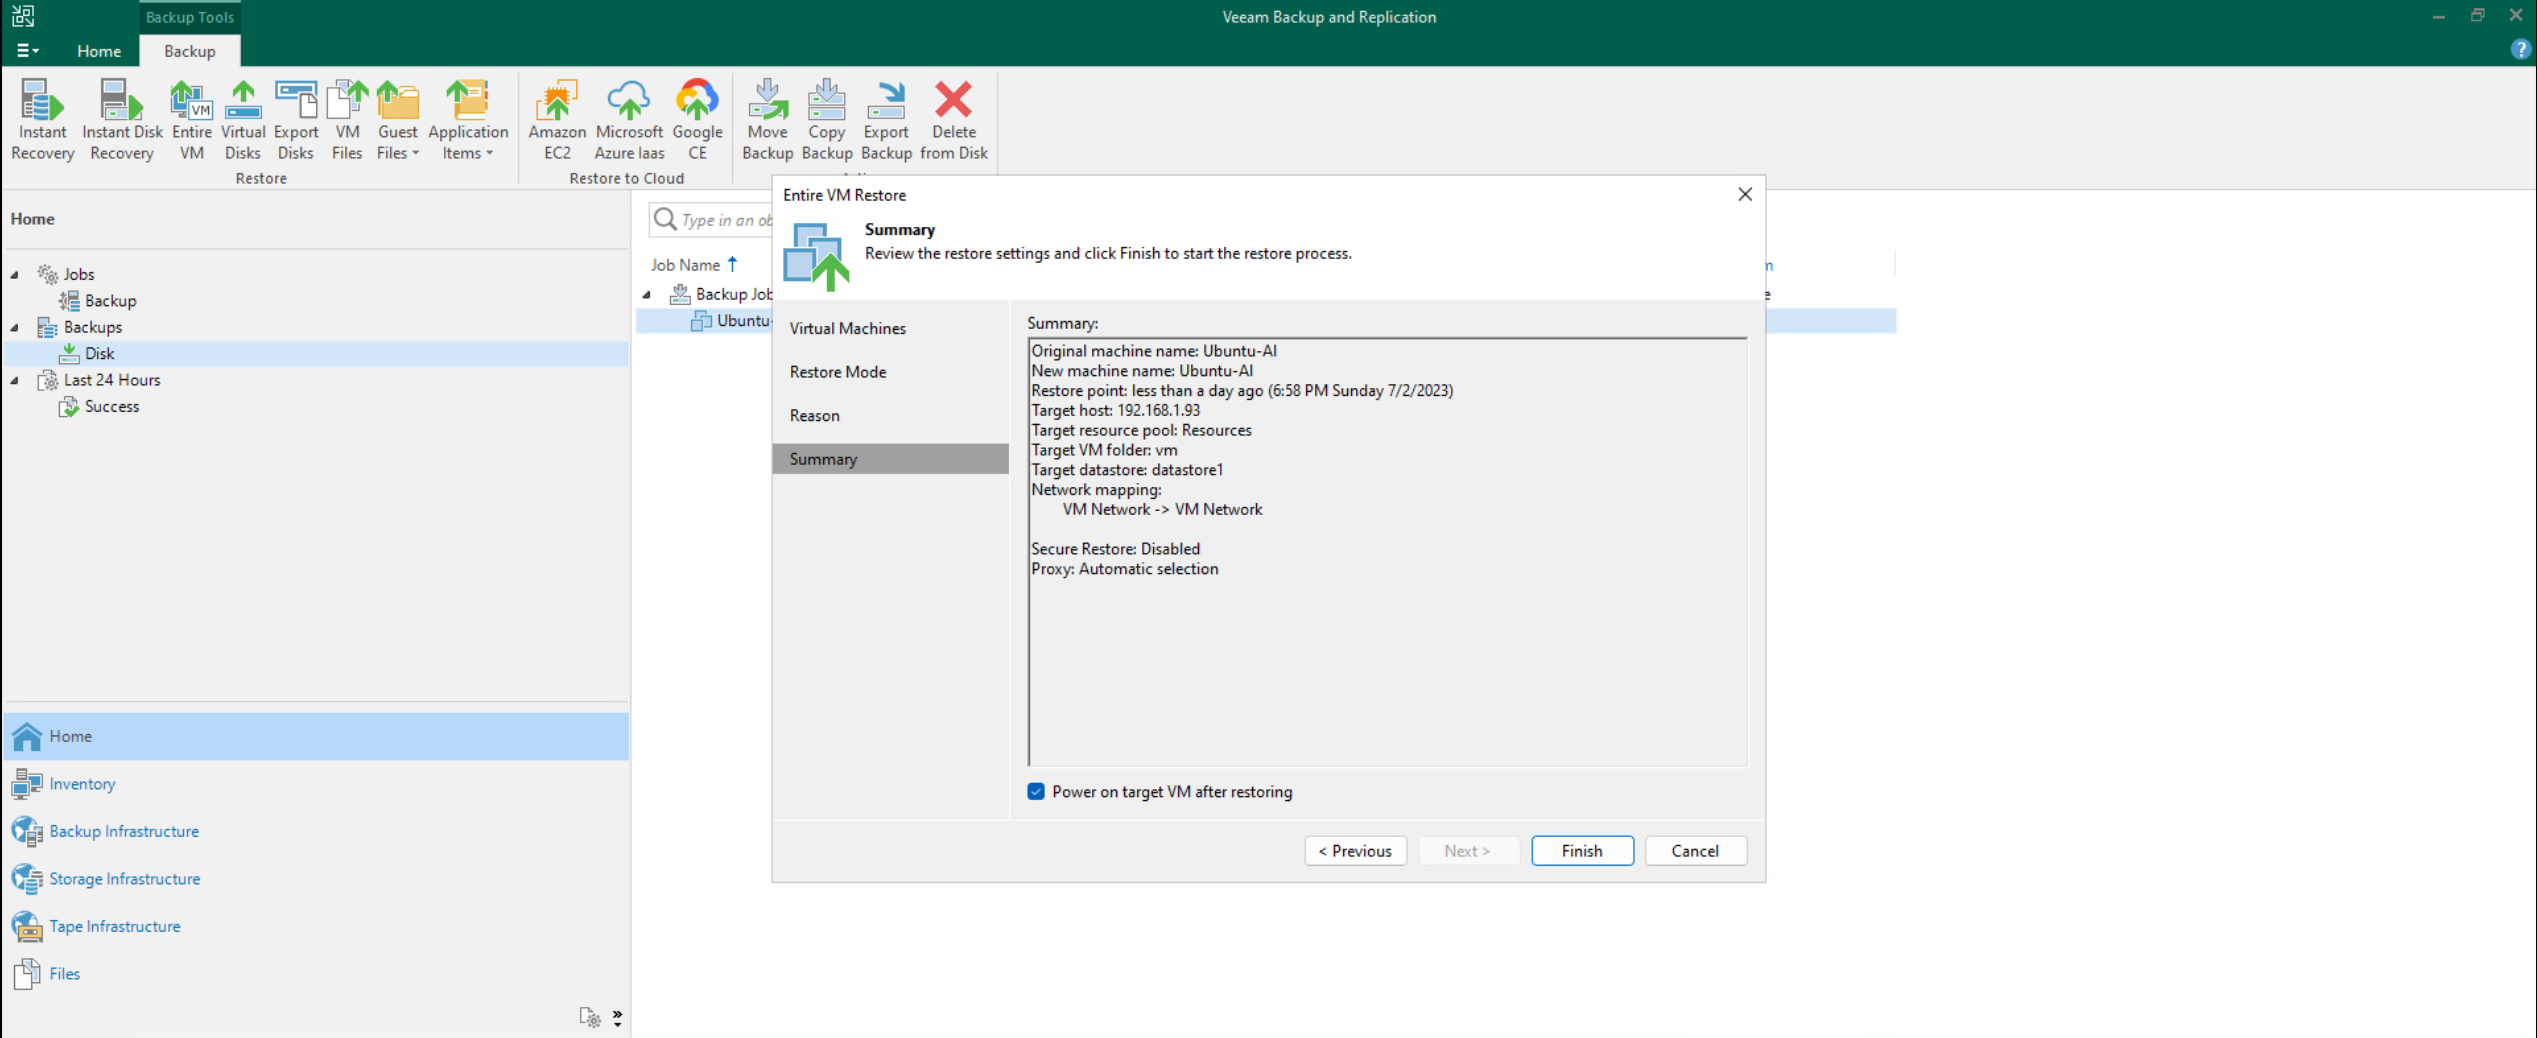Restore to Google CE

(x=697, y=120)
